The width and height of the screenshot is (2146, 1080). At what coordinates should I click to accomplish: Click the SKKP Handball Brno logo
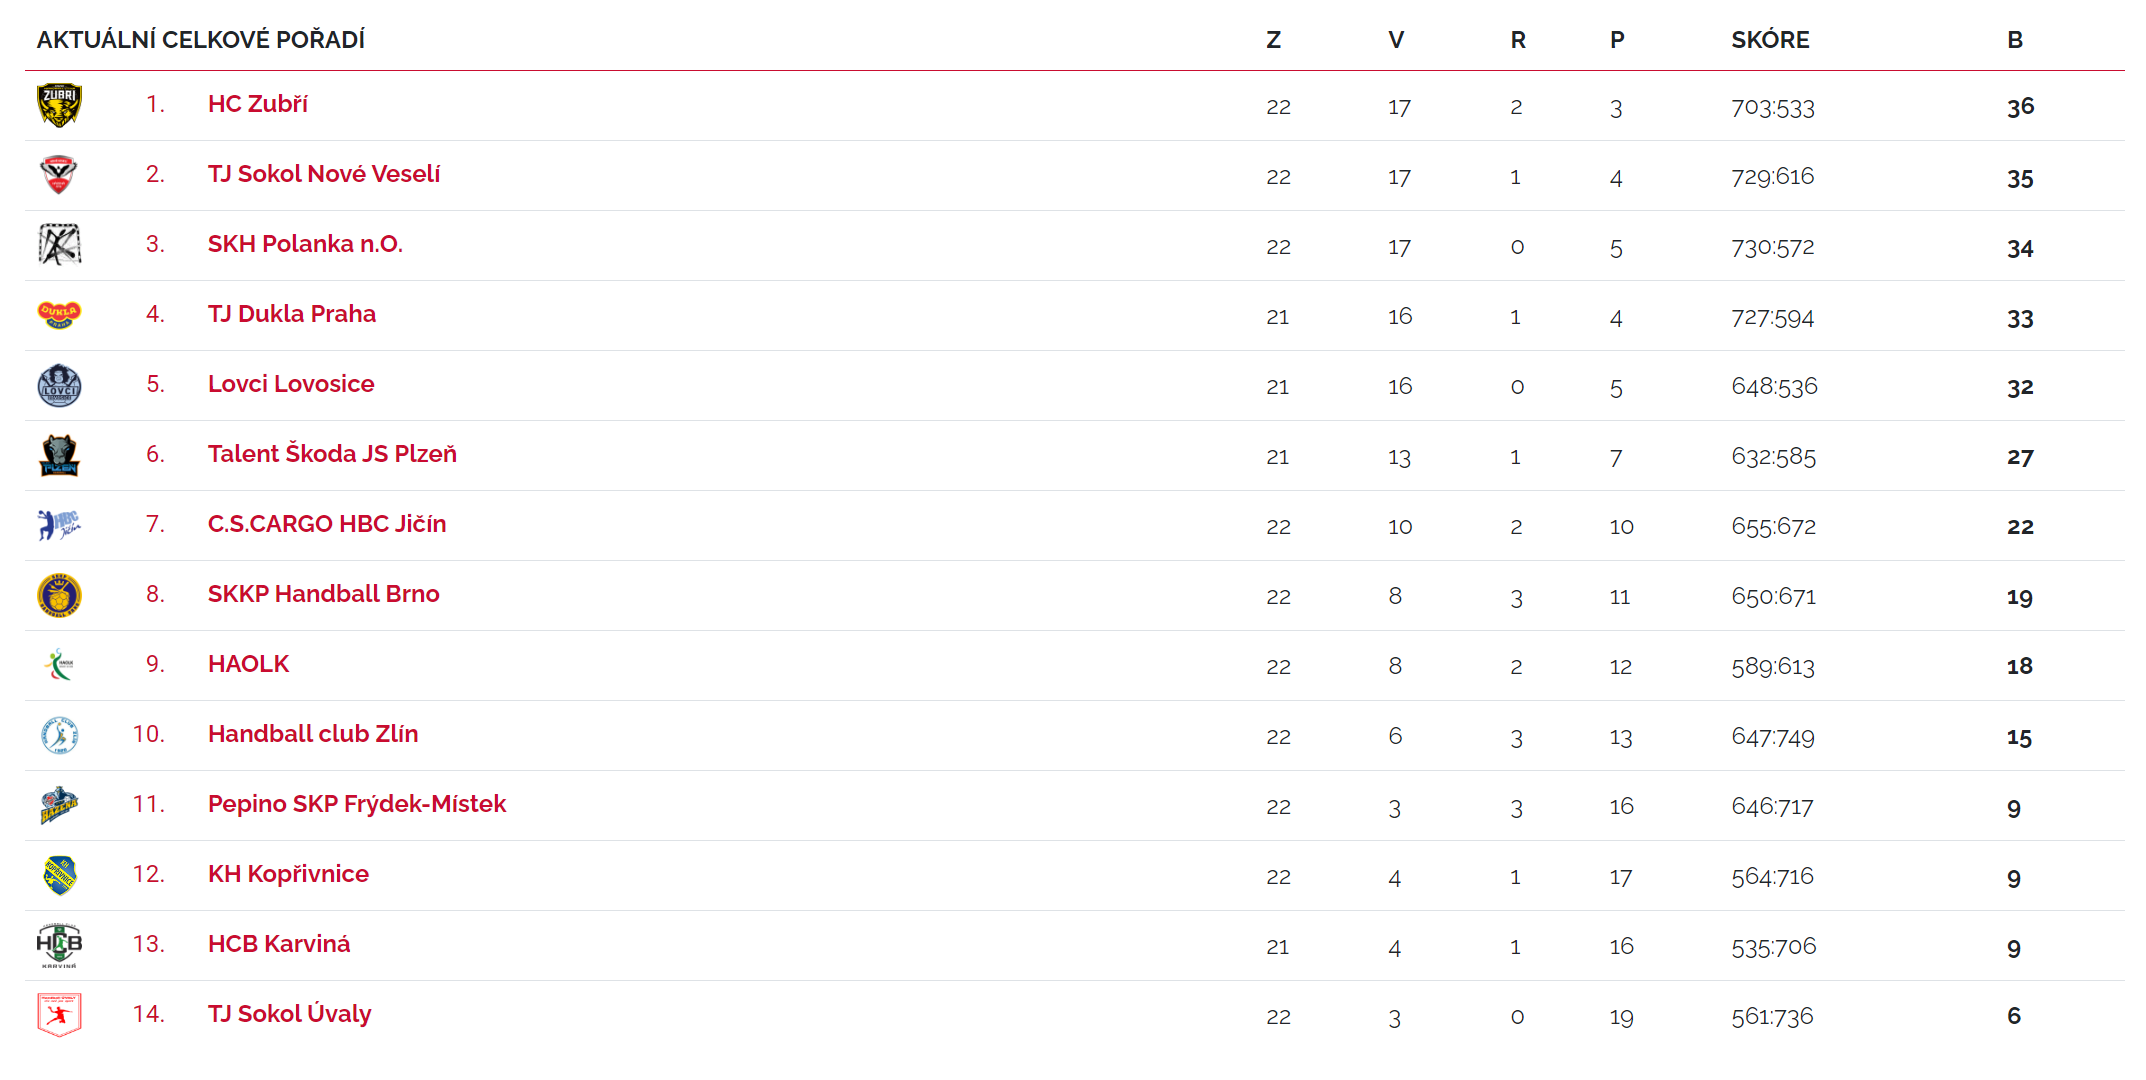(59, 595)
